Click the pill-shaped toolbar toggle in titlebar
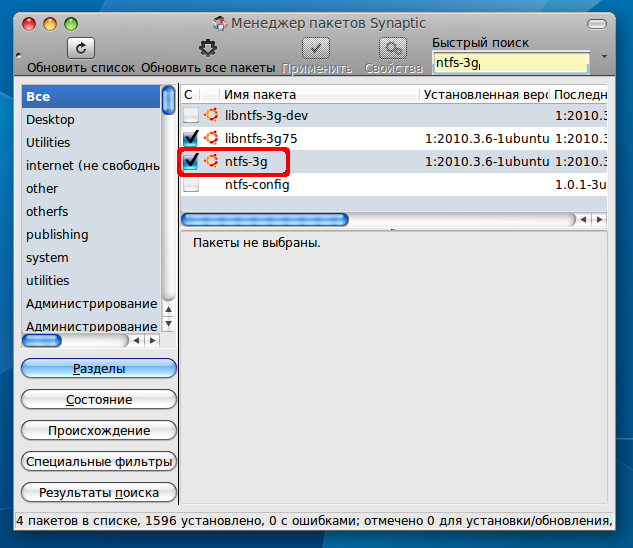633x548 pixels. coord(597,24)
